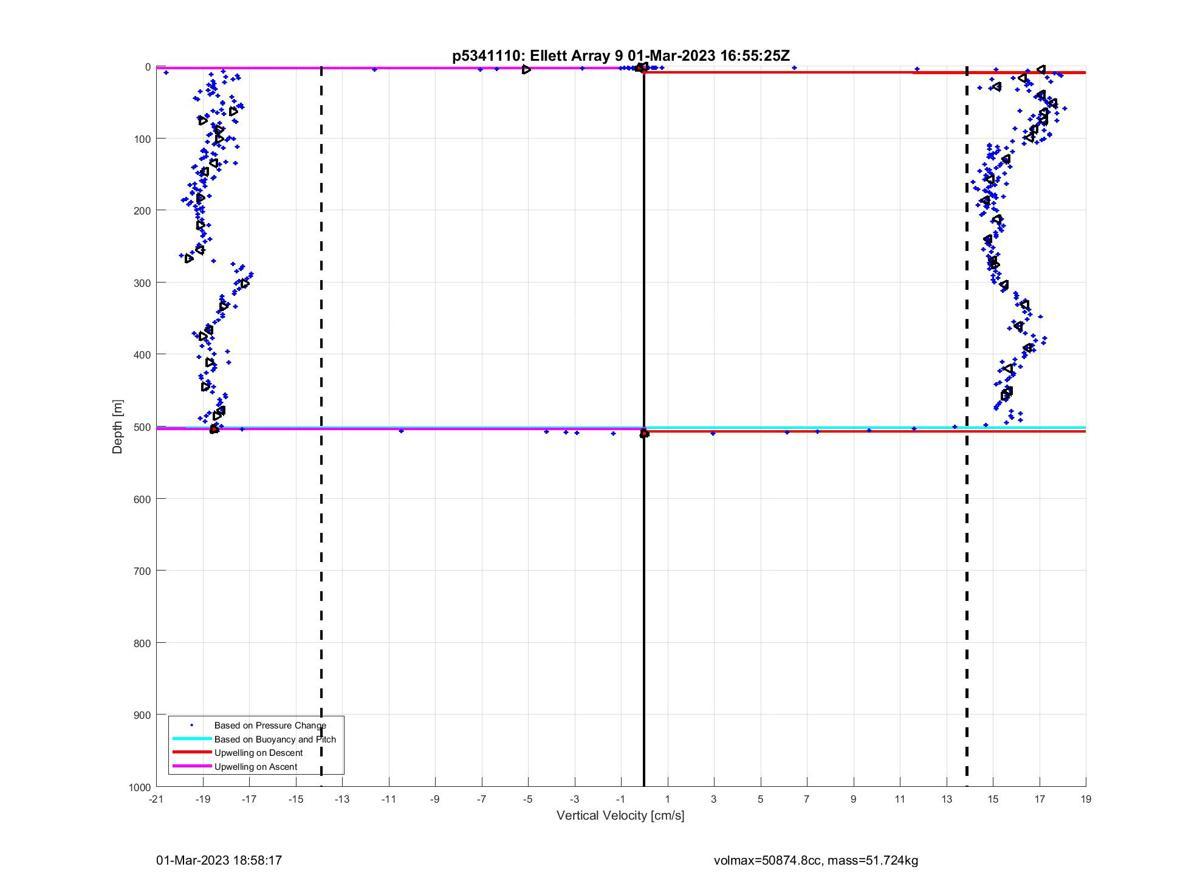Click the timestamp '01-Mar-2023 18:58:17'
This screenshot has height=885, width=1200.
[x=219, y=860]
